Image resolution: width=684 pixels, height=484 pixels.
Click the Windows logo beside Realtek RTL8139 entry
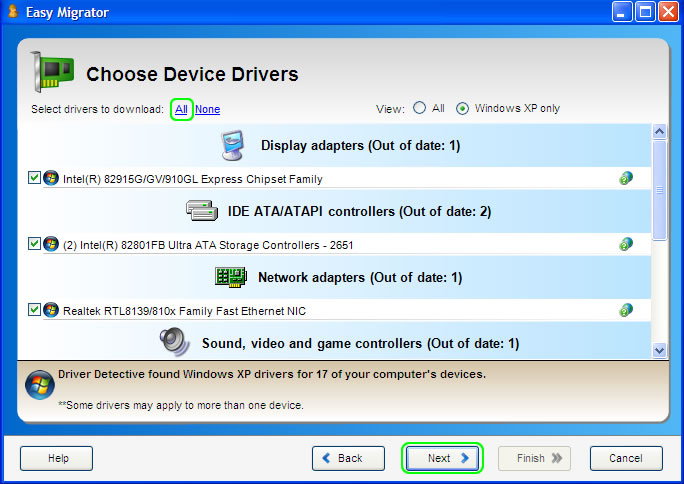coord(51,310)
